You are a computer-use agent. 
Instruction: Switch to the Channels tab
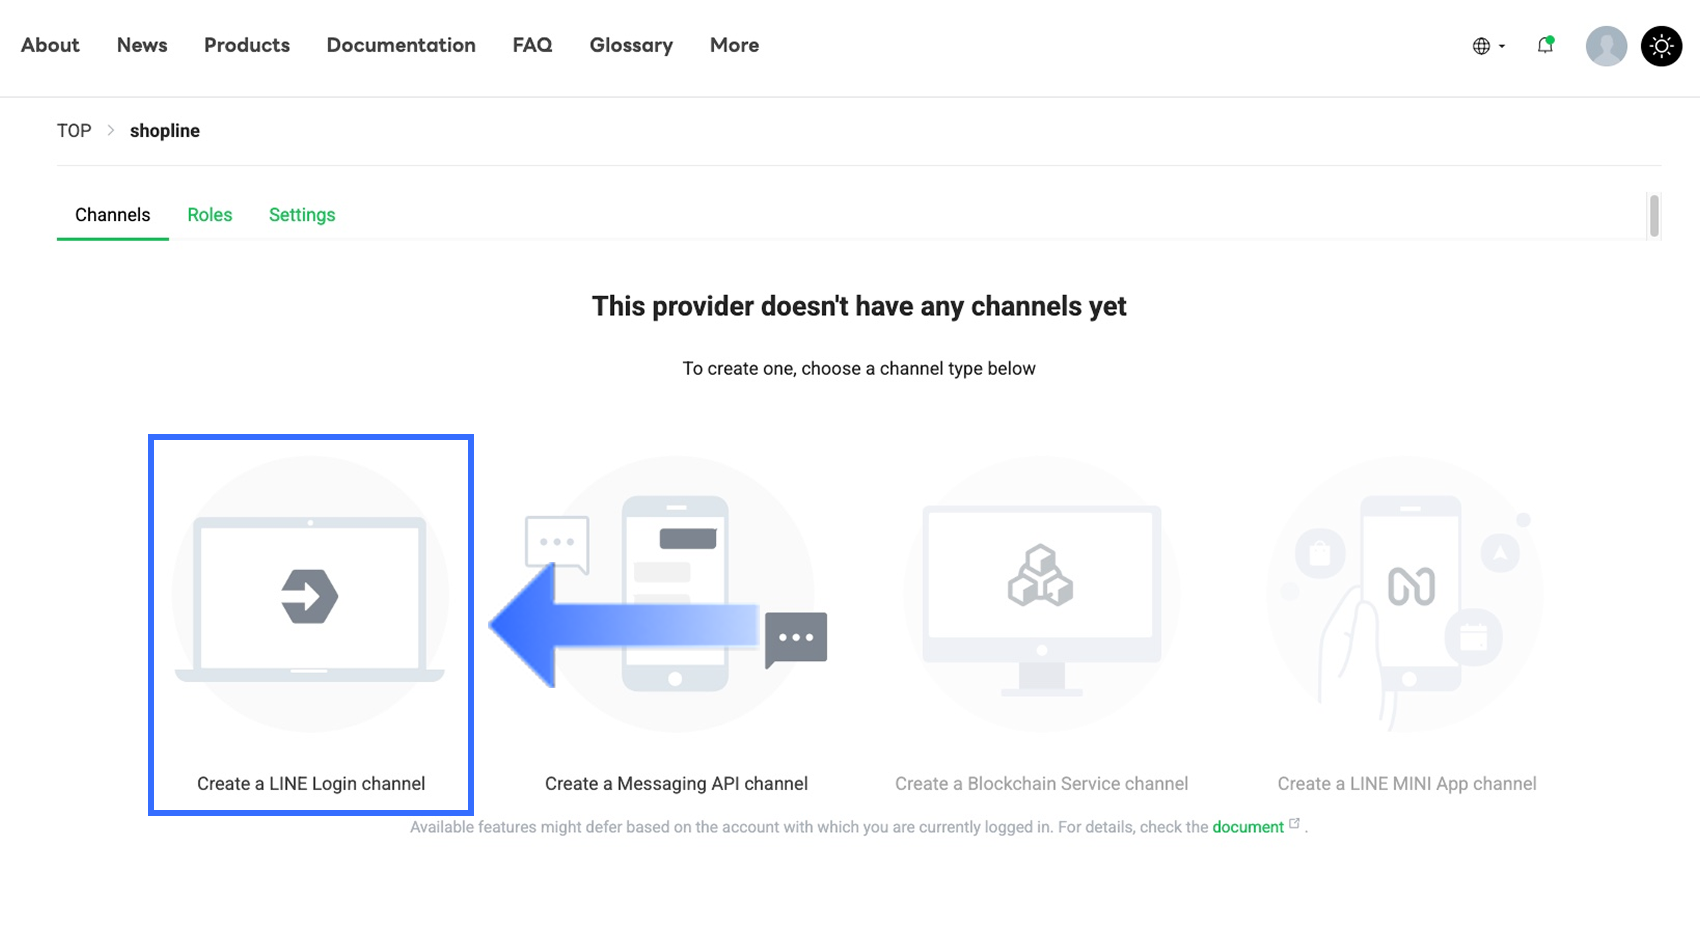tap(112, 215)
